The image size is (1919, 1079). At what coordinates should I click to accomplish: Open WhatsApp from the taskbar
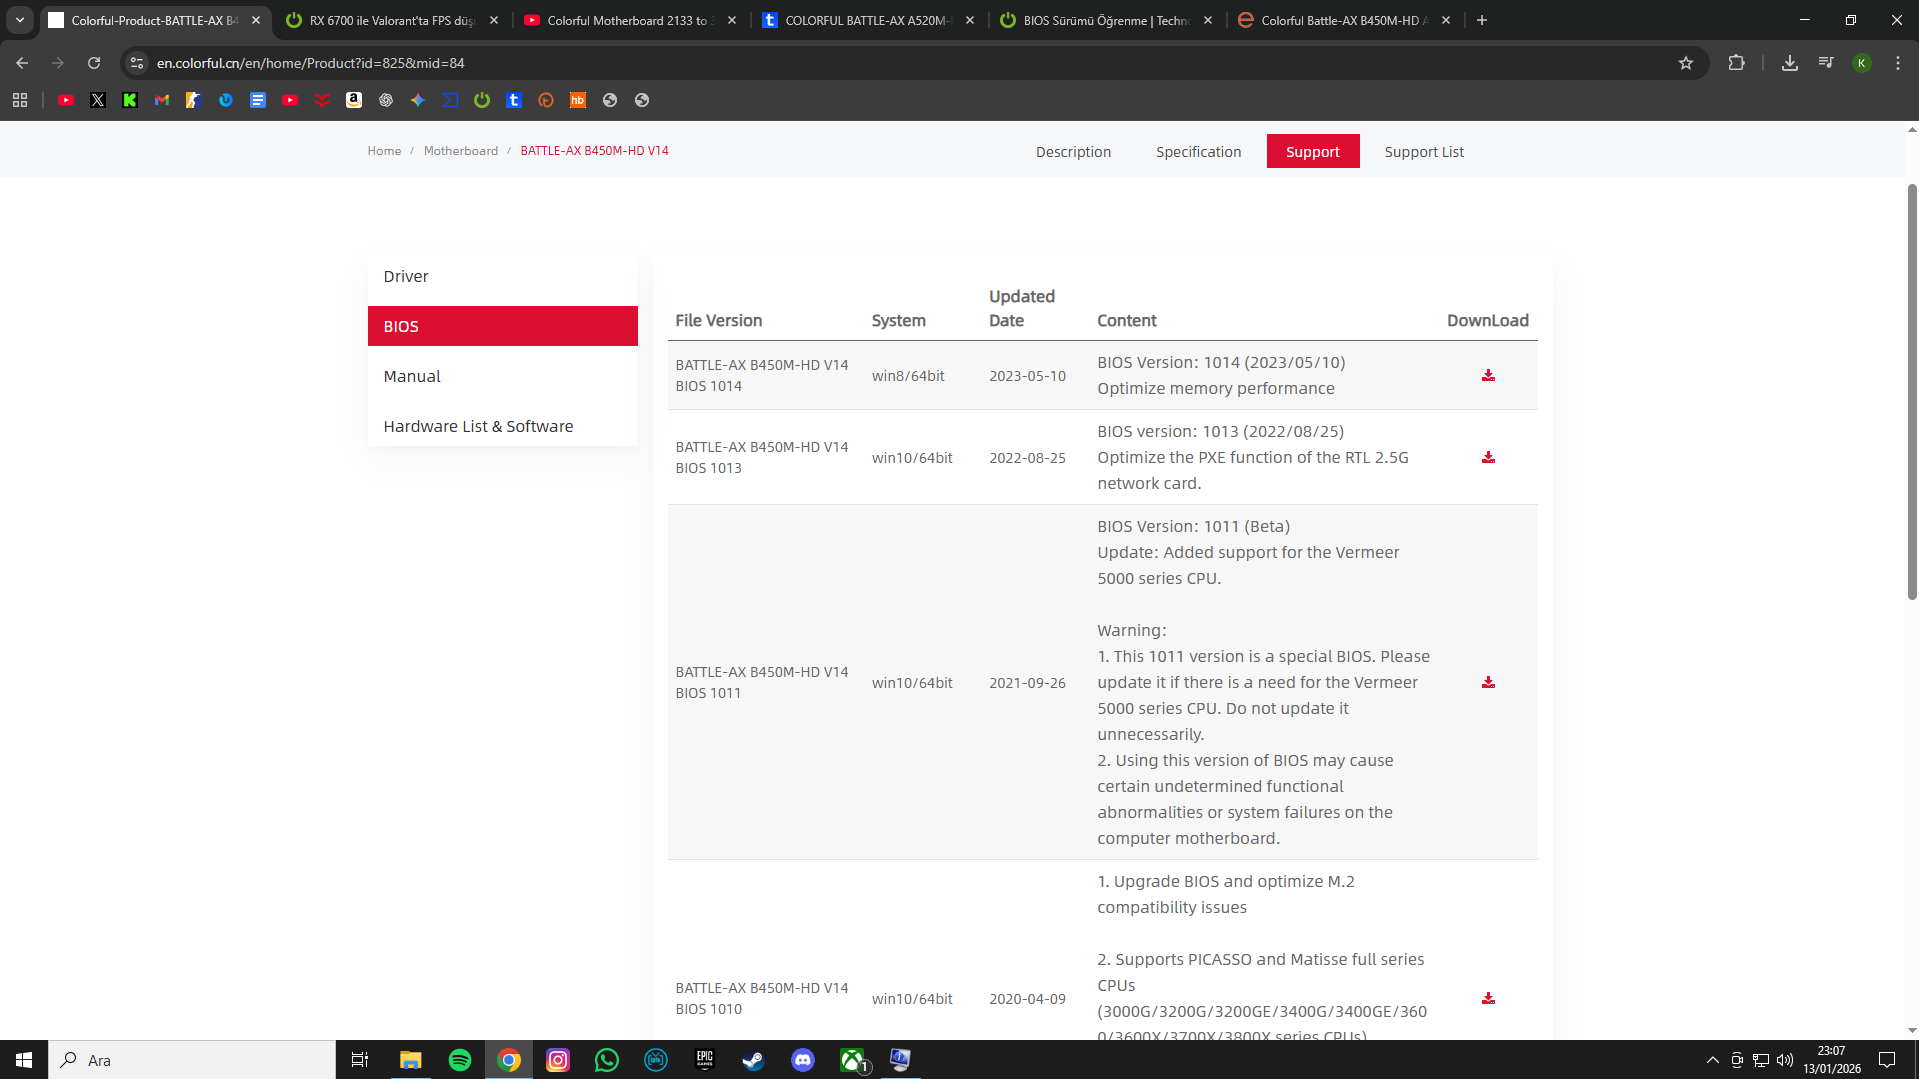(606, 1060)
